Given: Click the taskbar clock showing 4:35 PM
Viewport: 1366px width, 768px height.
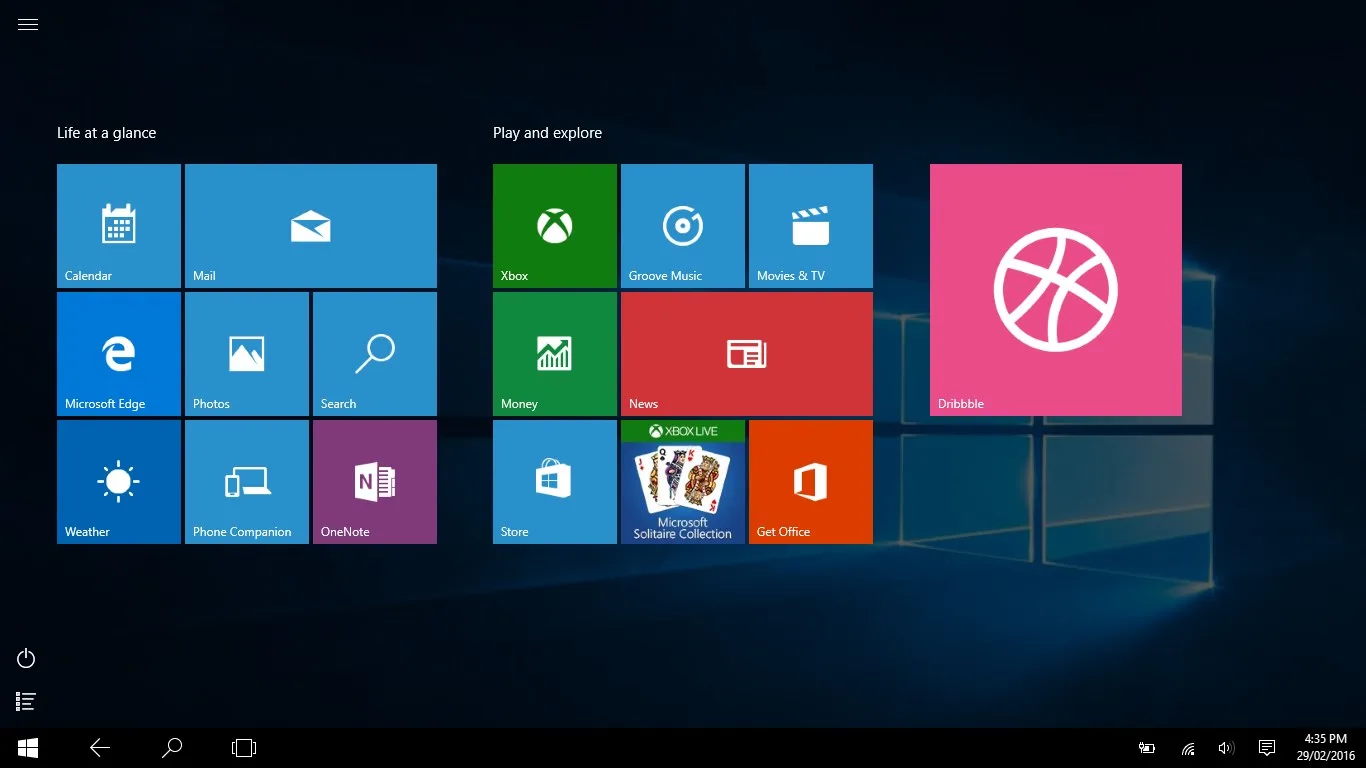Looking at the screenshot, I should (x=1326, y=748).
